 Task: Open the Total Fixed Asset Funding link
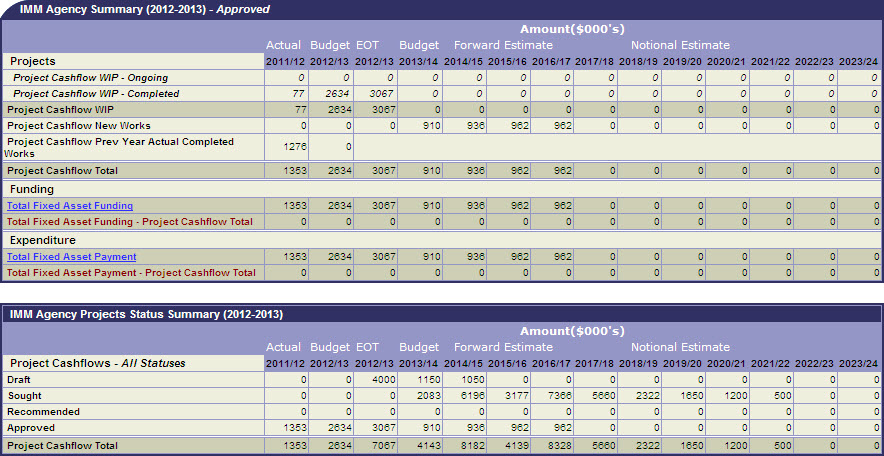pyautogui.click(x=70, y=206)
